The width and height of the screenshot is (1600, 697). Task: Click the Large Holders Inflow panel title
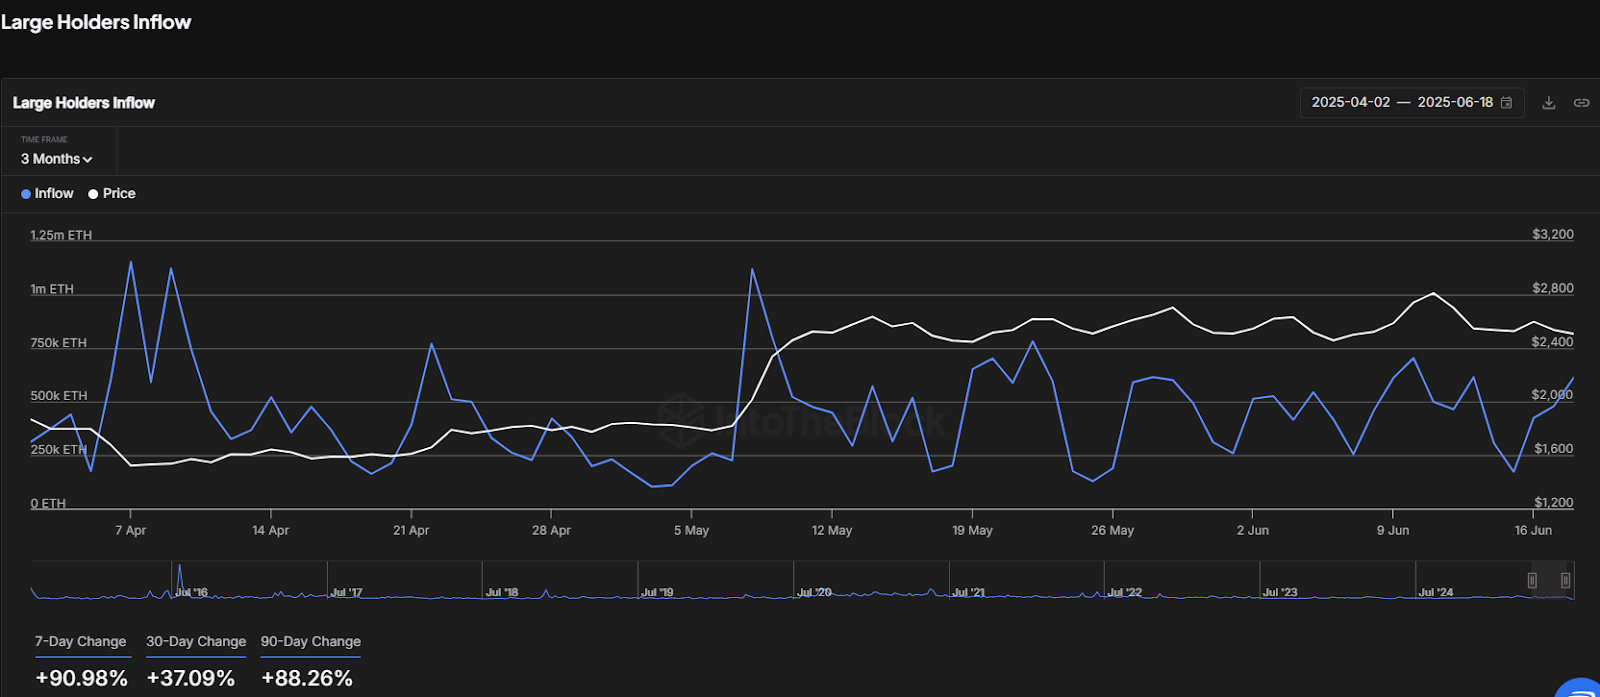click(84, 103)
